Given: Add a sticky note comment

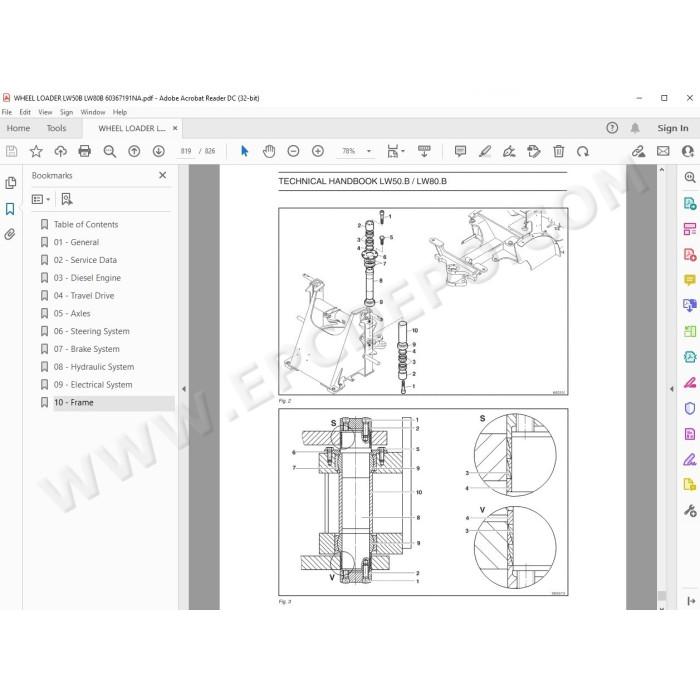Looking at the screenshot, I should tap(460, 151).
